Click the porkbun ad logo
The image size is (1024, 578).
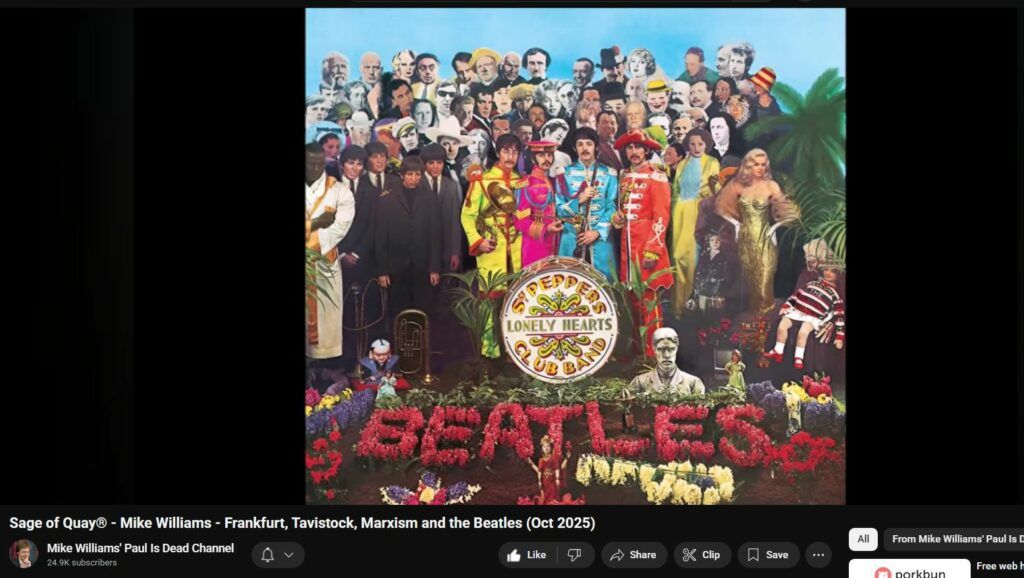coord(909,573)
